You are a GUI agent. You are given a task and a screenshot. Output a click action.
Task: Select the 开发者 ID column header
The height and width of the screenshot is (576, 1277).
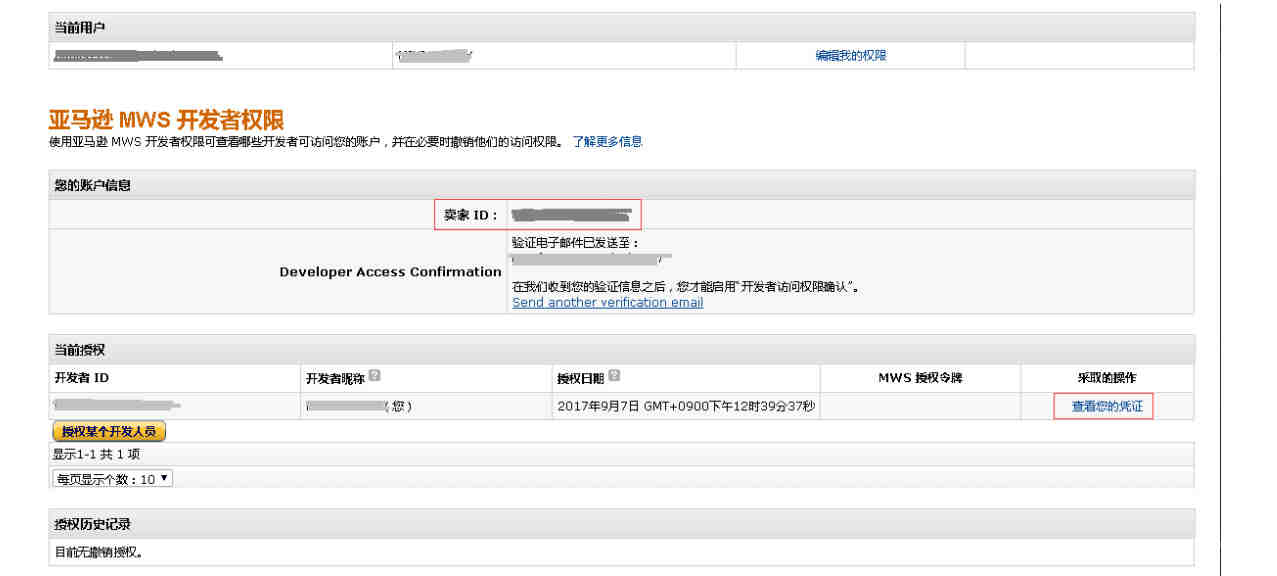click(x=81, y=378)
